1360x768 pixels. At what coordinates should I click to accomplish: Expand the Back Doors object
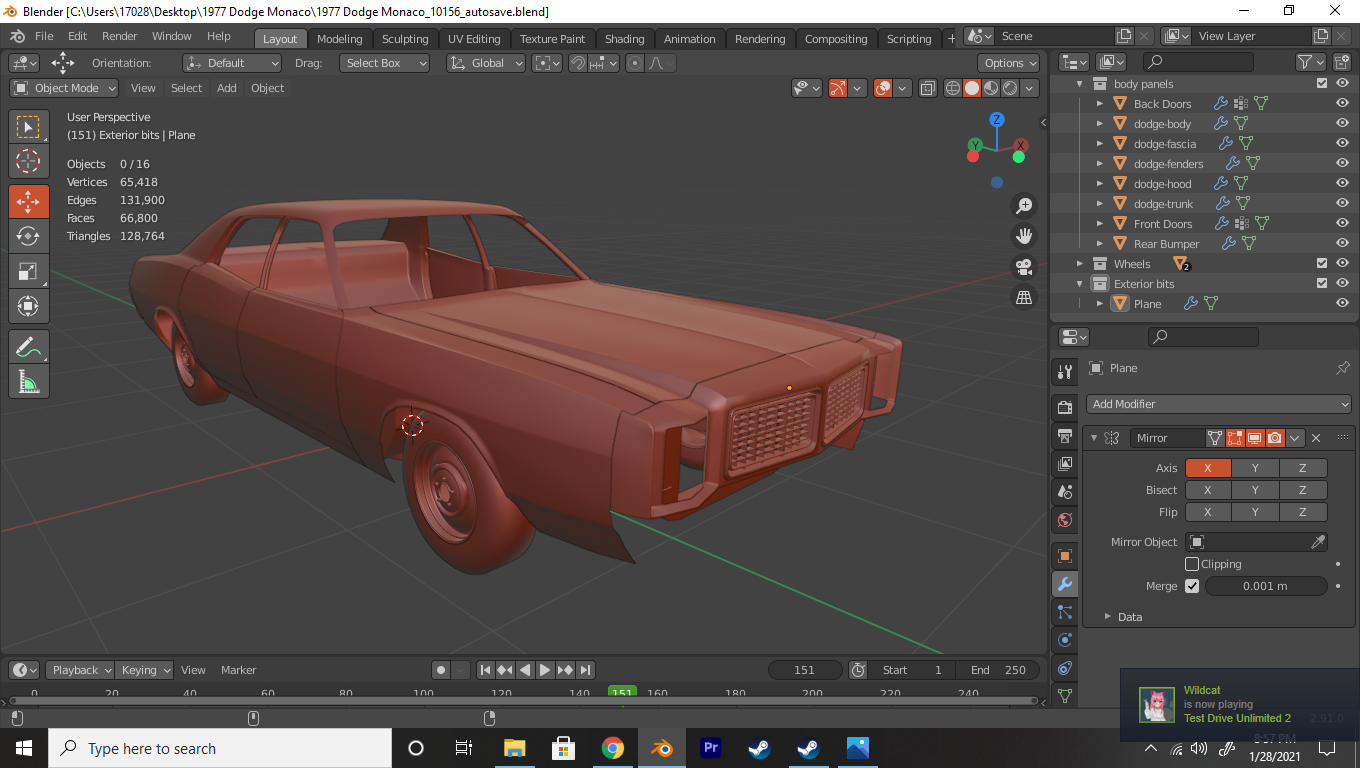[x=1100, y=104]
